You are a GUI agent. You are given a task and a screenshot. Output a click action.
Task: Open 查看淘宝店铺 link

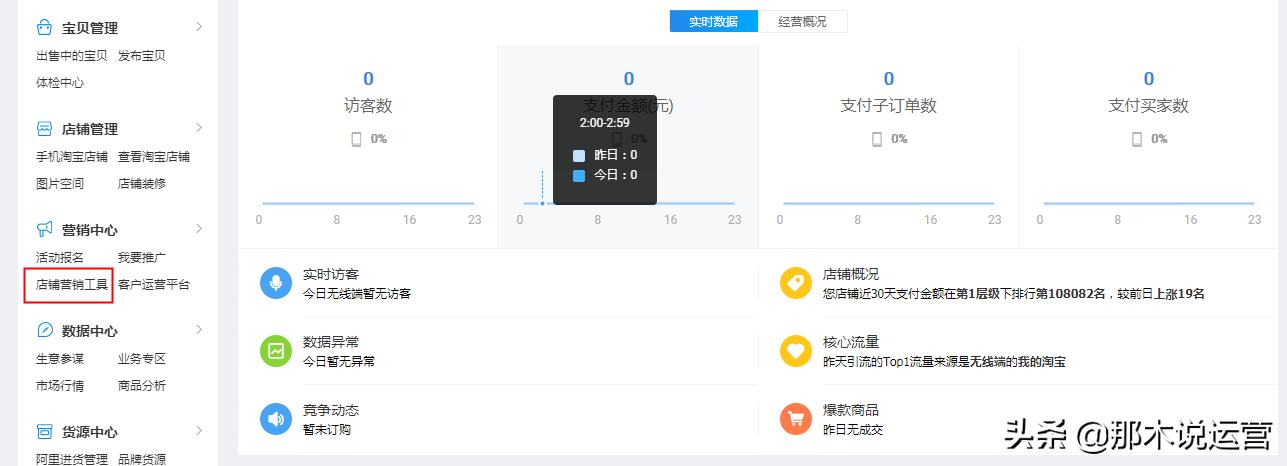154,157
